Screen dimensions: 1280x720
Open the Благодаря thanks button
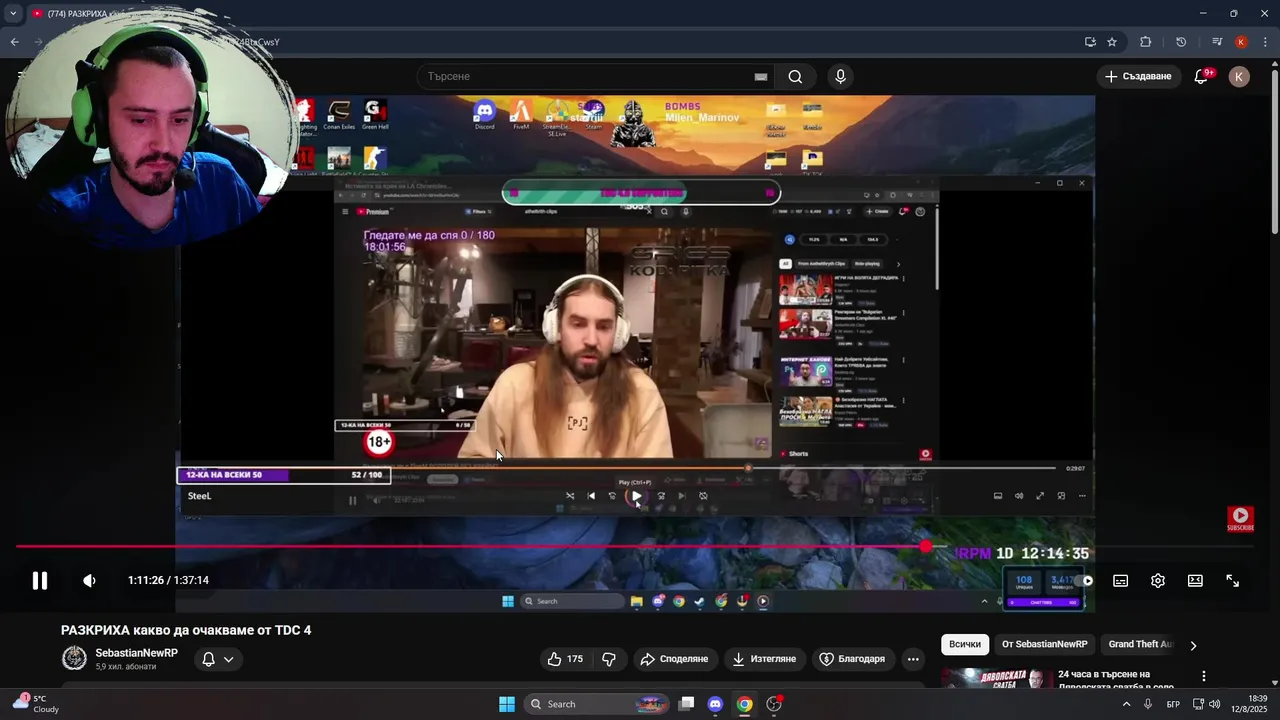tap(852, 659)
